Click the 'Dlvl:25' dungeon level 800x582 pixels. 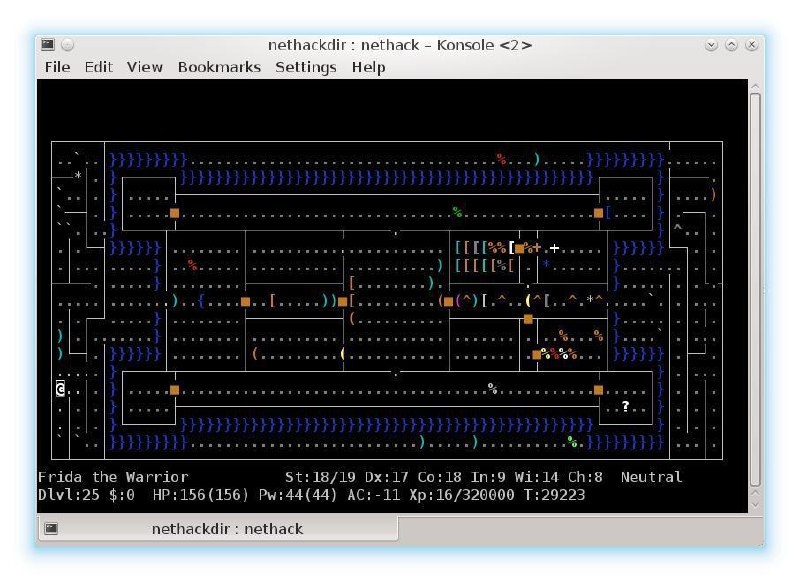click(69, 495)
